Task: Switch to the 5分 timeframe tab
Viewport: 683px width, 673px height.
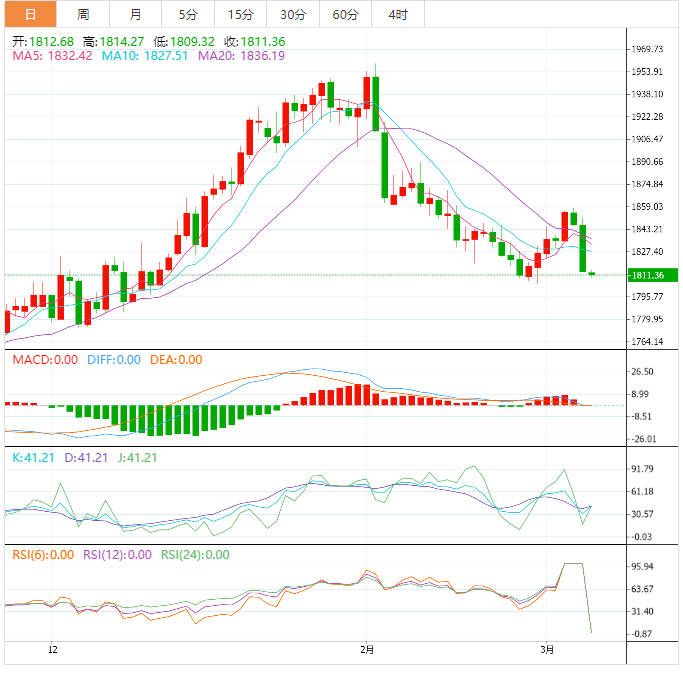Action: pyautogui.click(x=188, y=14)
